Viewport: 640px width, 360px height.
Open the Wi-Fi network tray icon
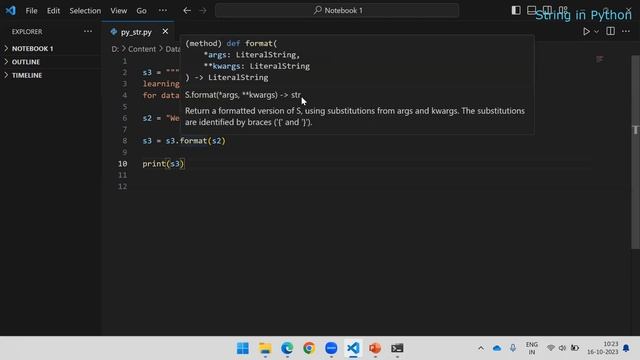pos(551,348)
